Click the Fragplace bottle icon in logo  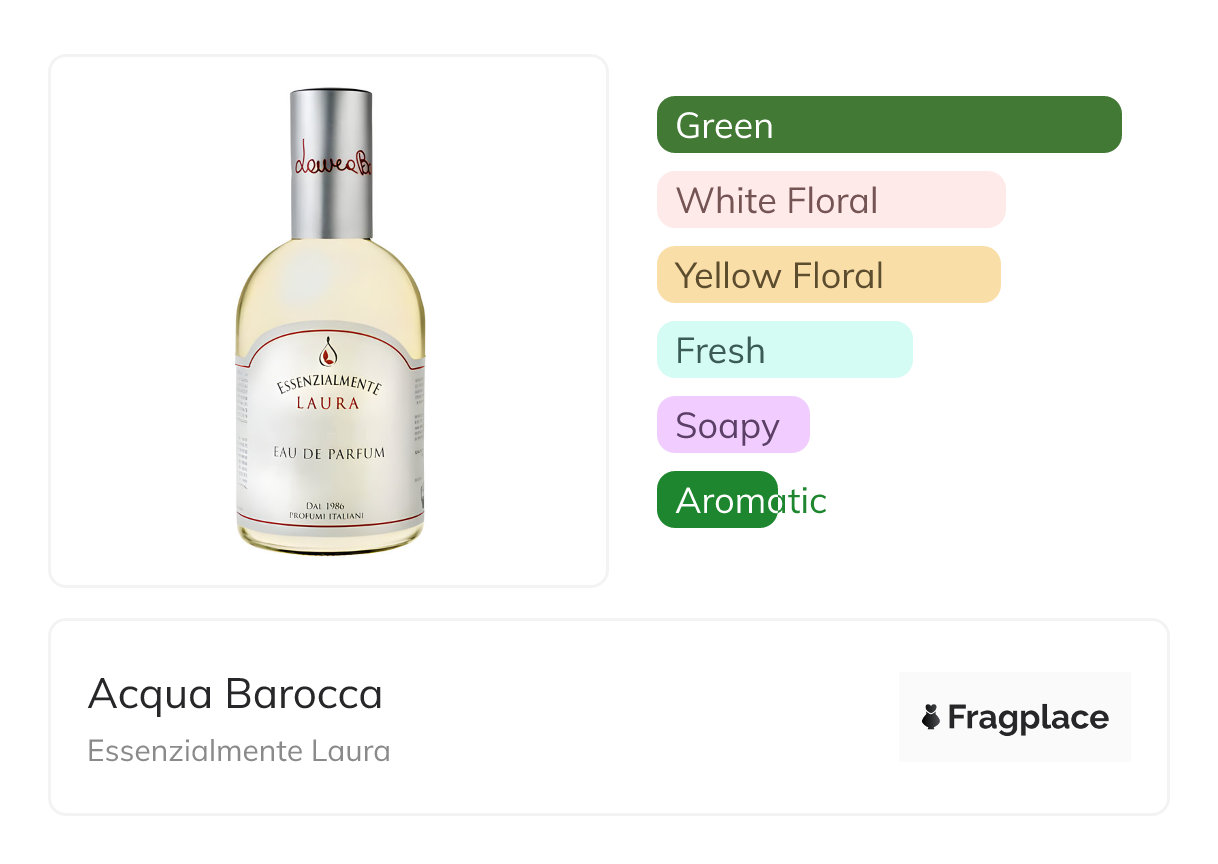pos(931,717)
